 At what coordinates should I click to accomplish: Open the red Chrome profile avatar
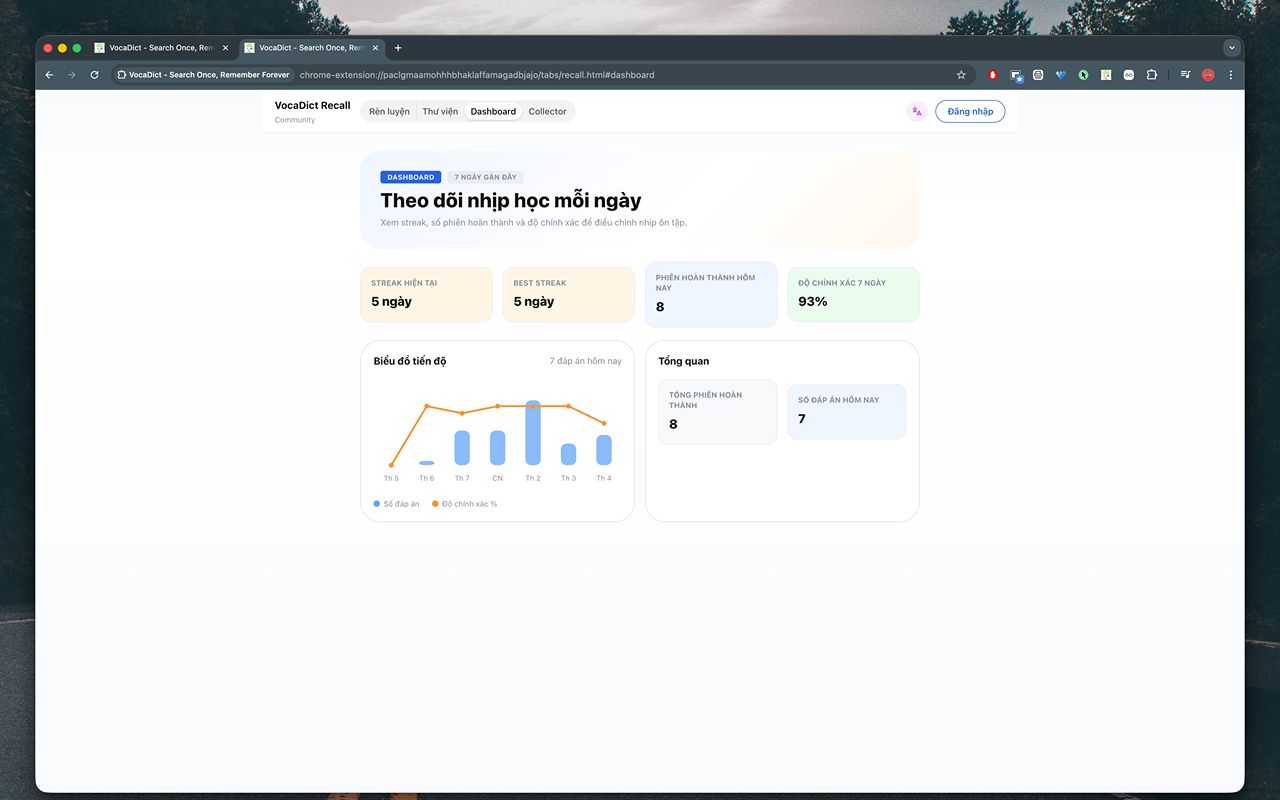(1208, 75)
